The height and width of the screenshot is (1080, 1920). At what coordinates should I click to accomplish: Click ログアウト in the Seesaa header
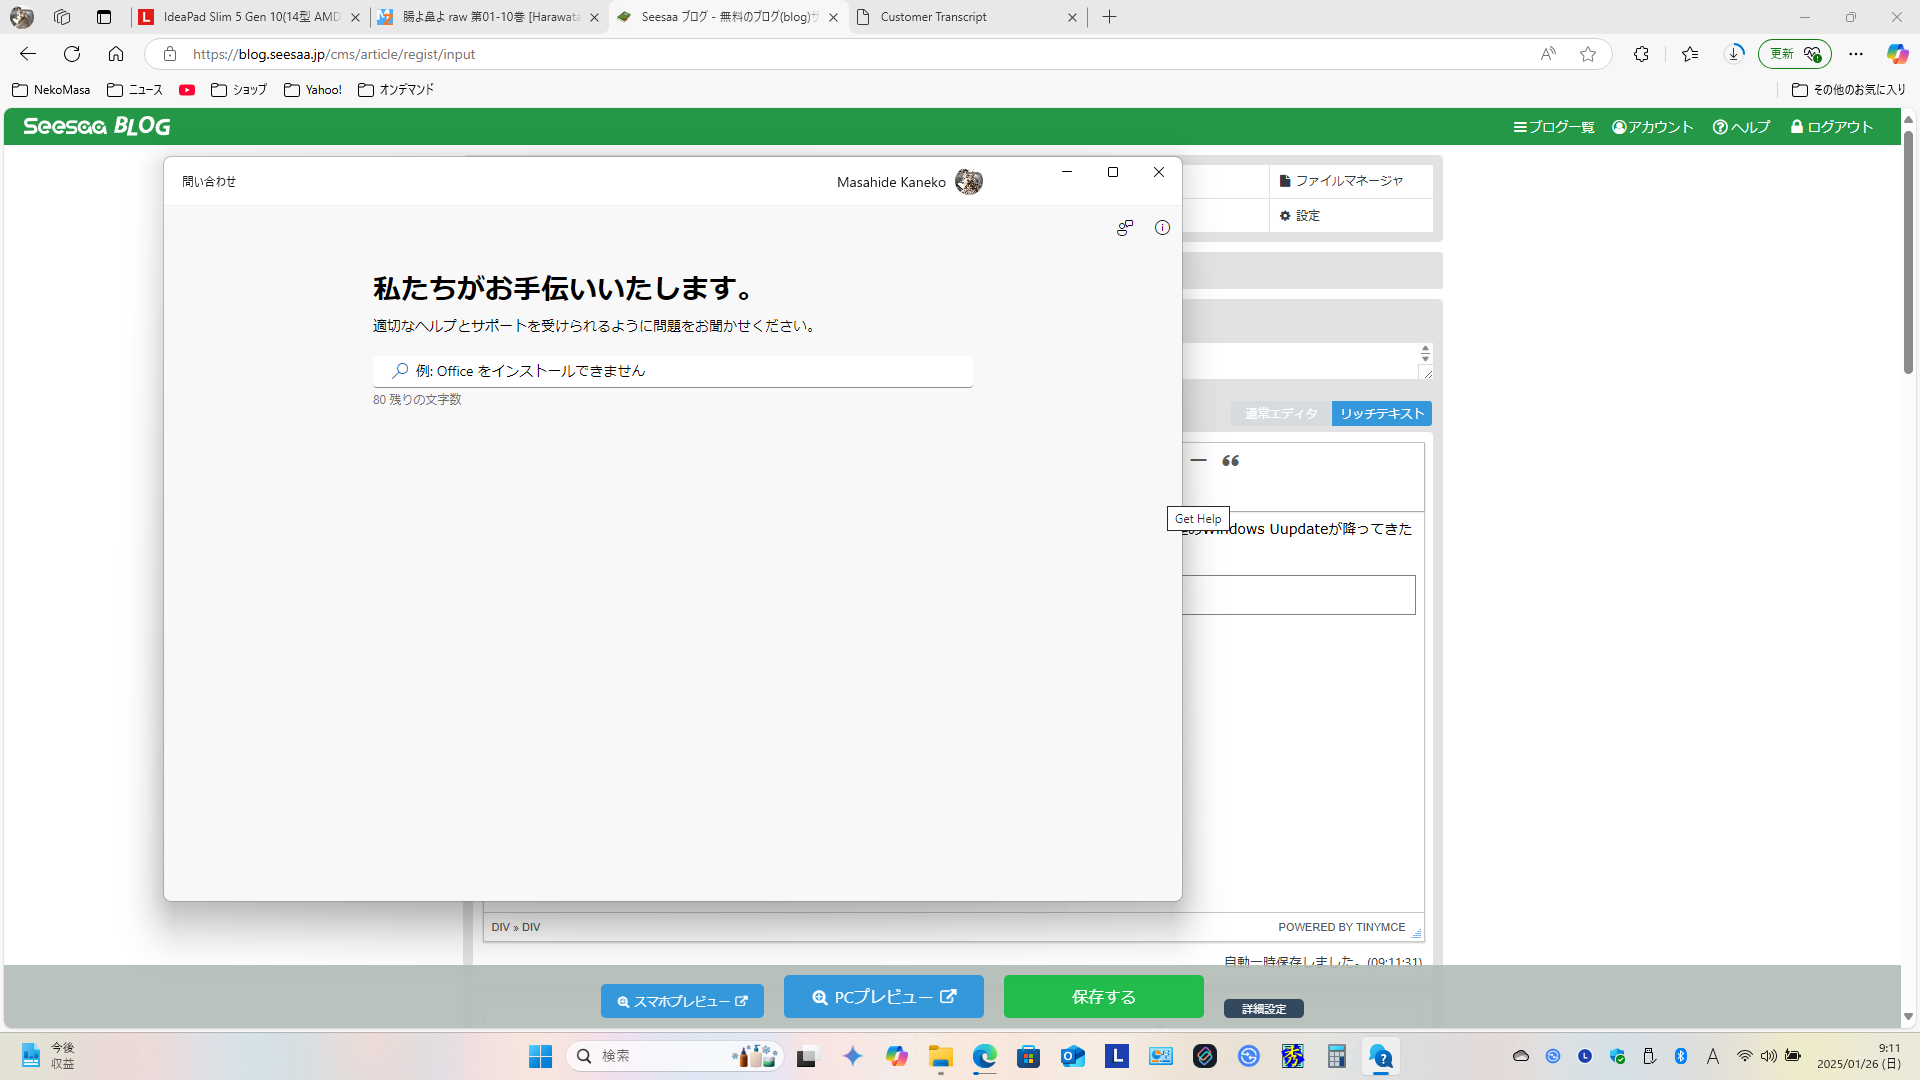pyautogui.click(x=1832, y=127)
